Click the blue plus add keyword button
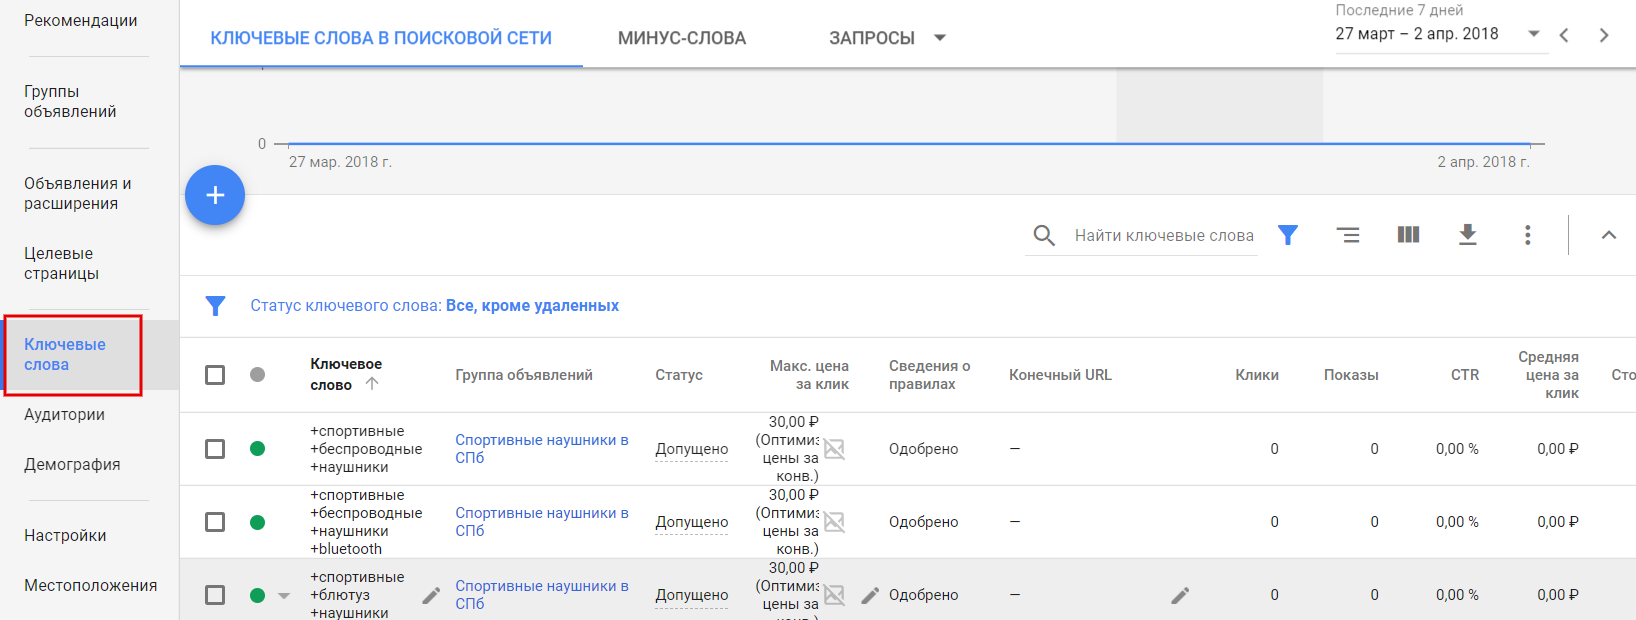 [x=215, y=195]
